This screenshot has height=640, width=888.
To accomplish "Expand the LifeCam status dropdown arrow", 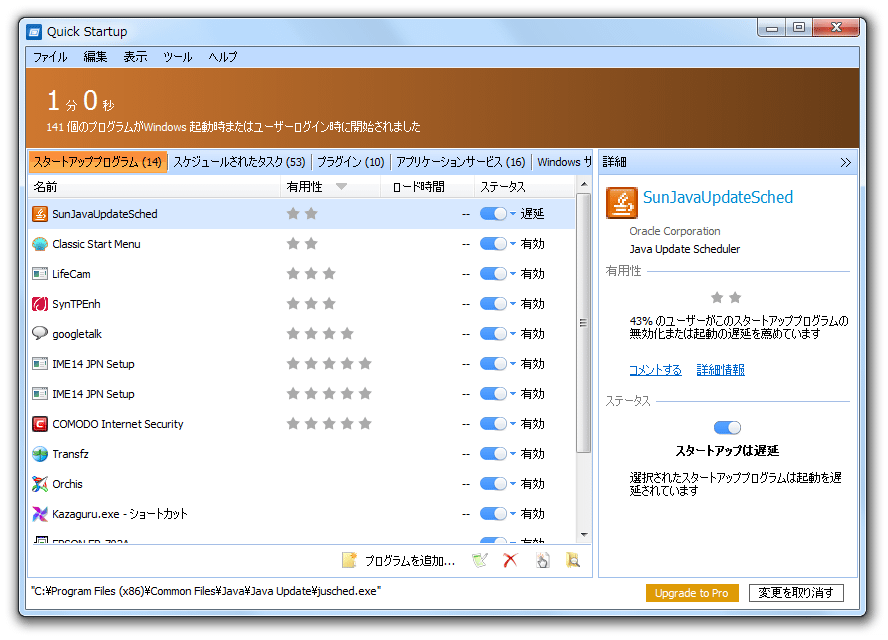I will (x=513, y=274).
